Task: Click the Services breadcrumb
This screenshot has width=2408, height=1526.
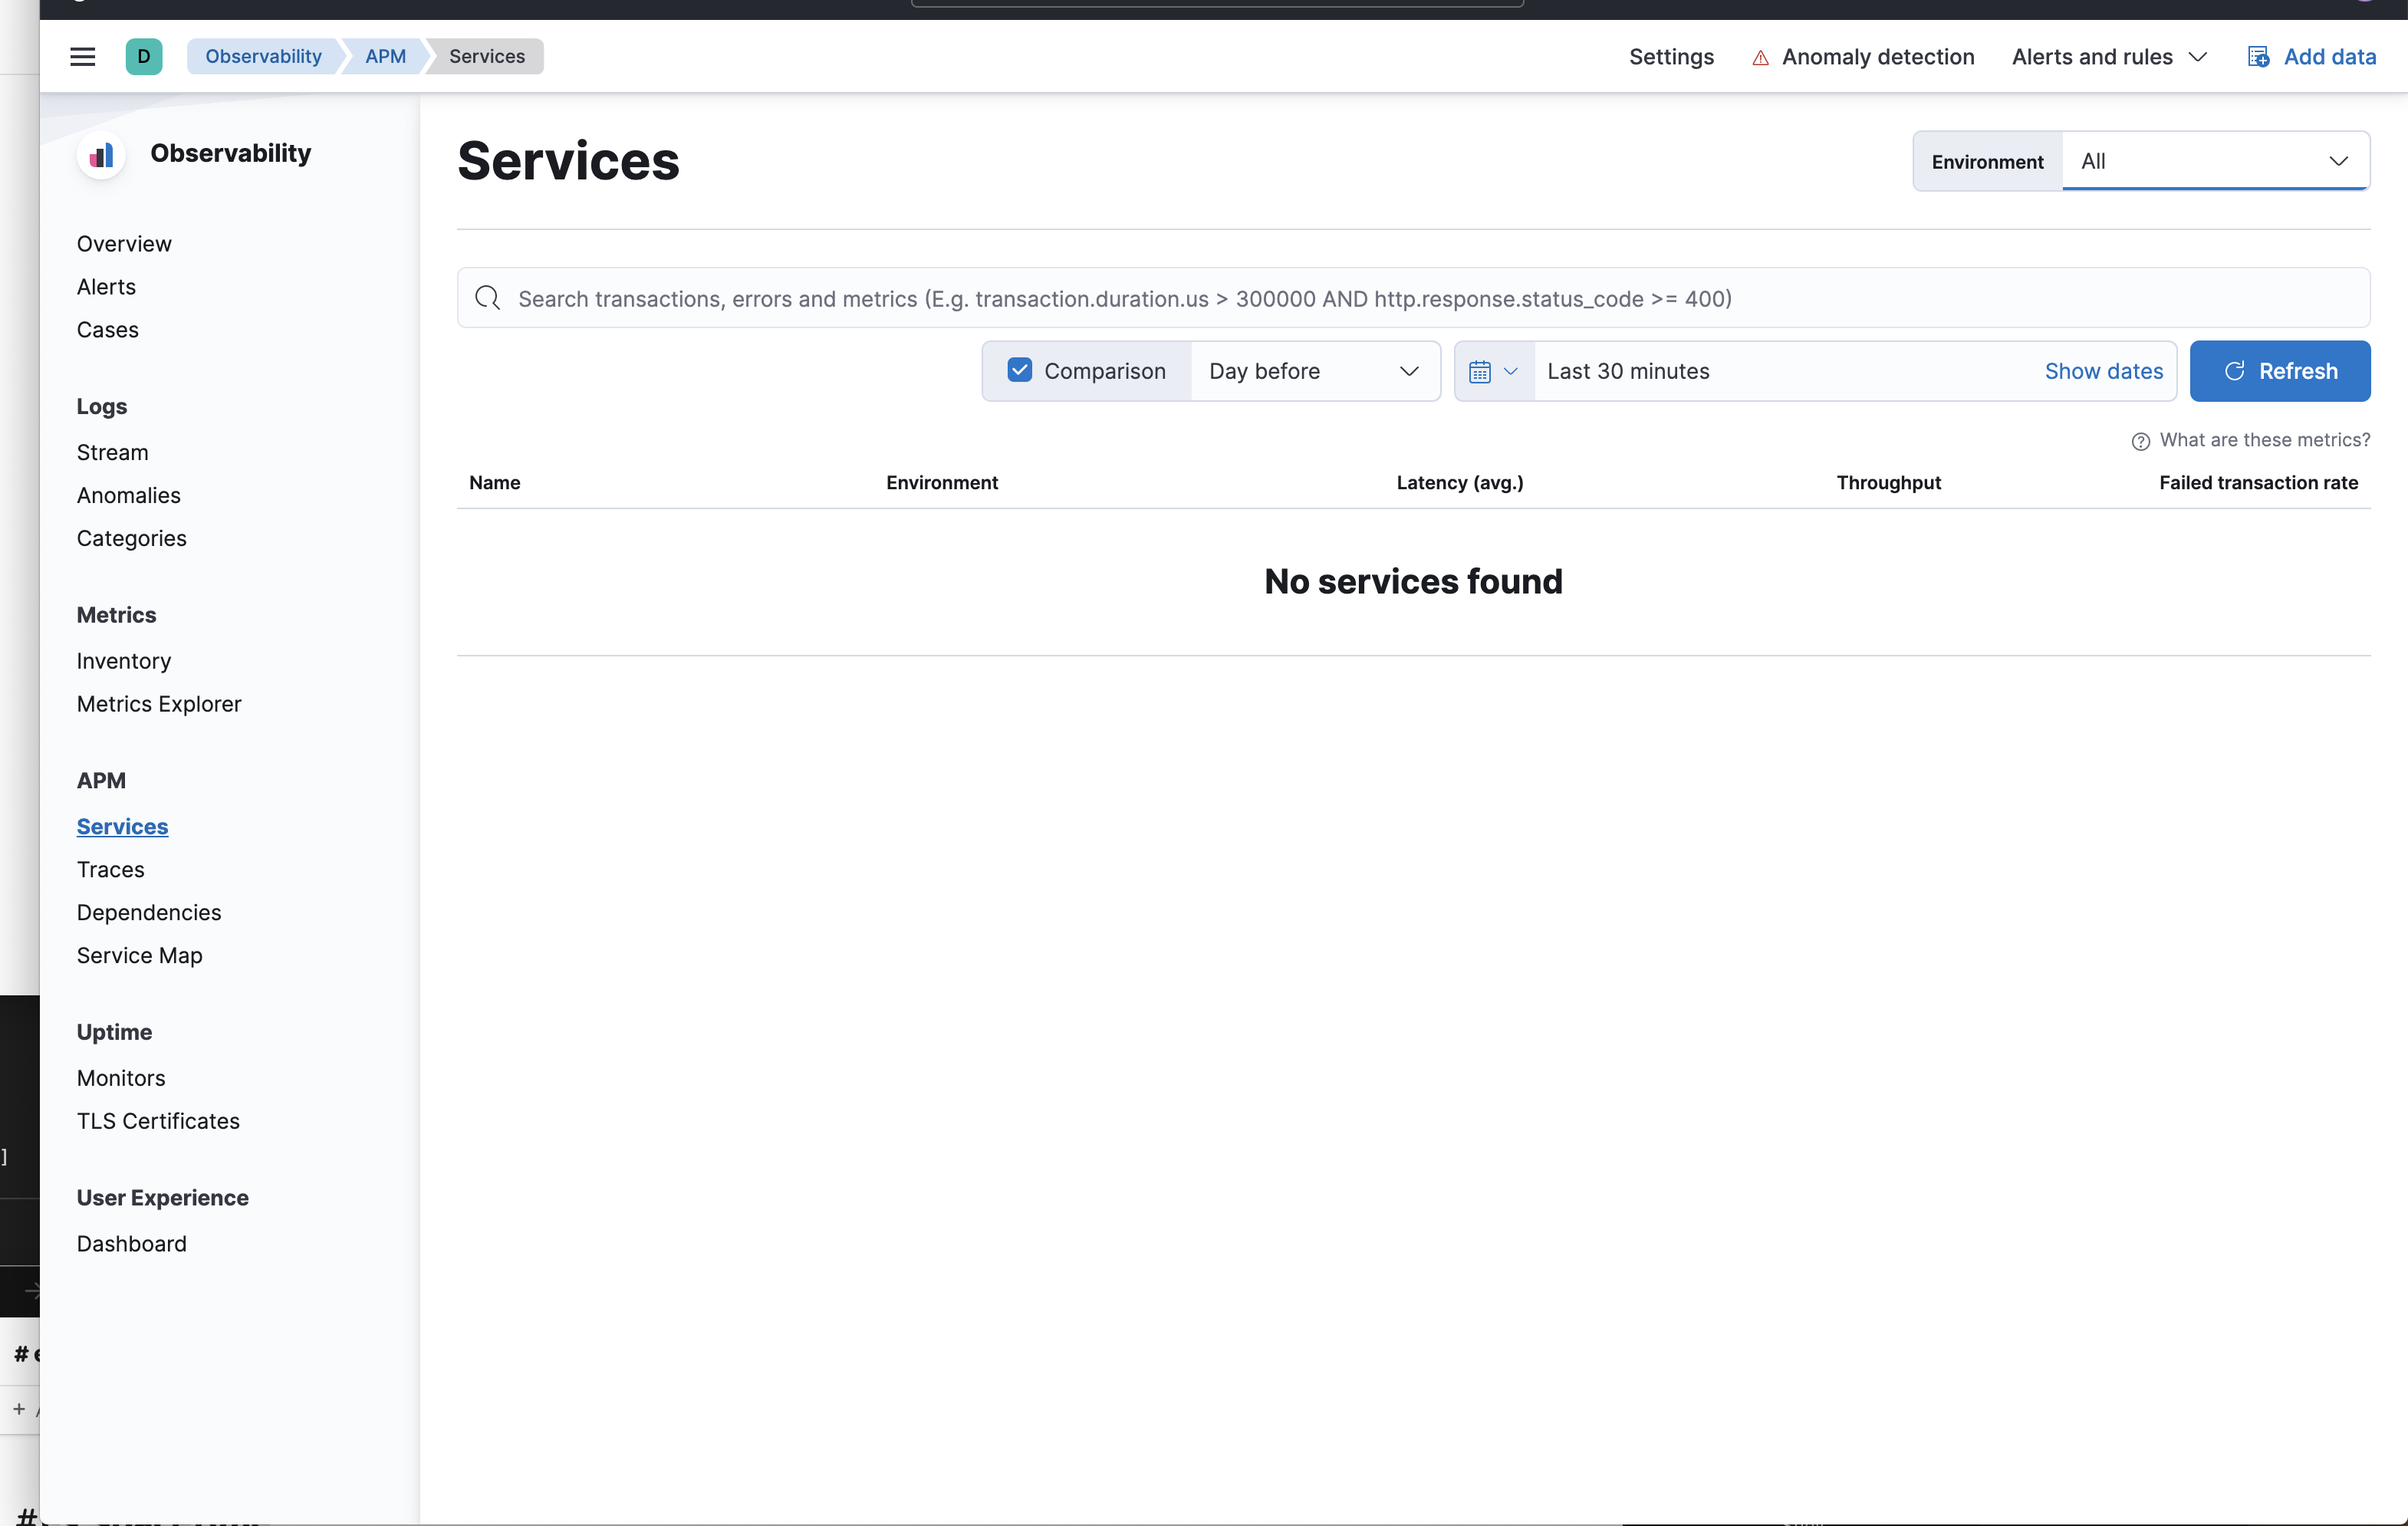Action: pyautogui.click(x=487, y=57)
